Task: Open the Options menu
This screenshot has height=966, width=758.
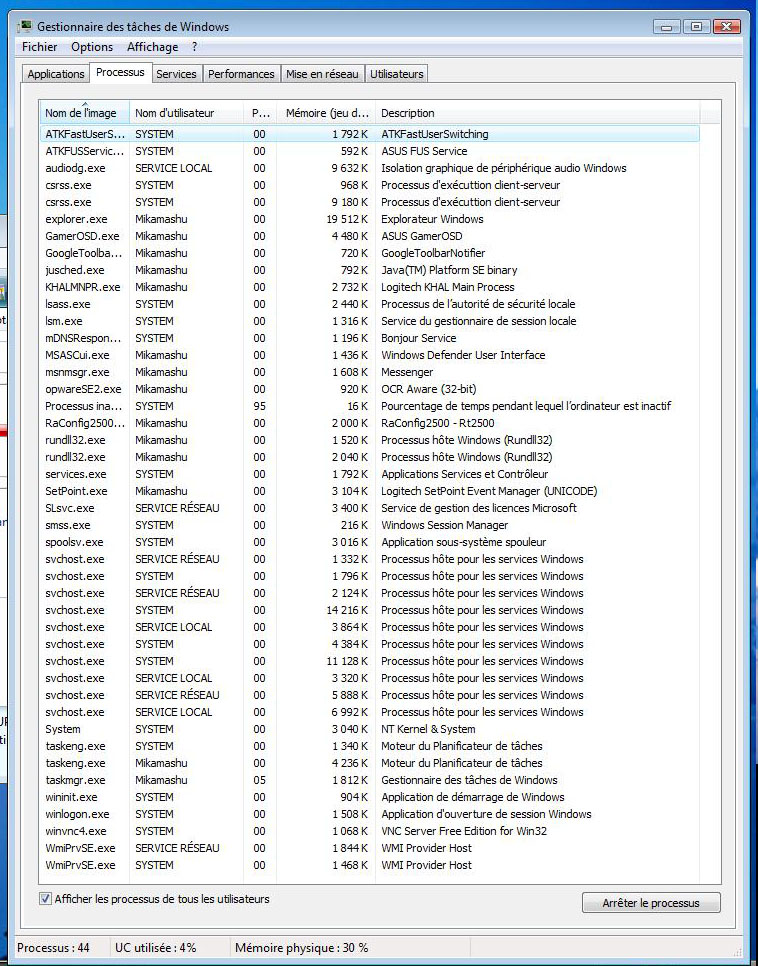Action: click(x=92, y=47)
